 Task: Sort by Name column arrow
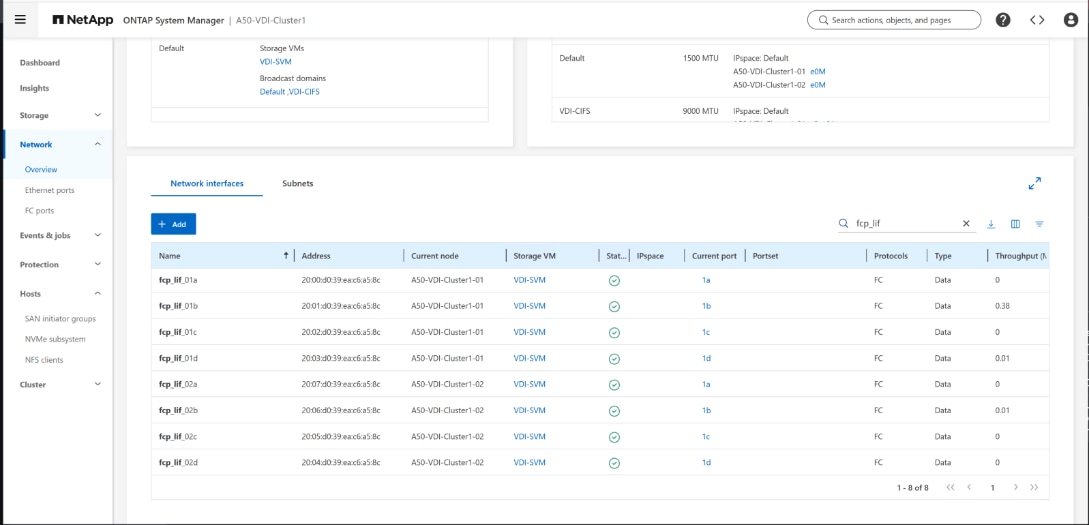click(285, 256)
